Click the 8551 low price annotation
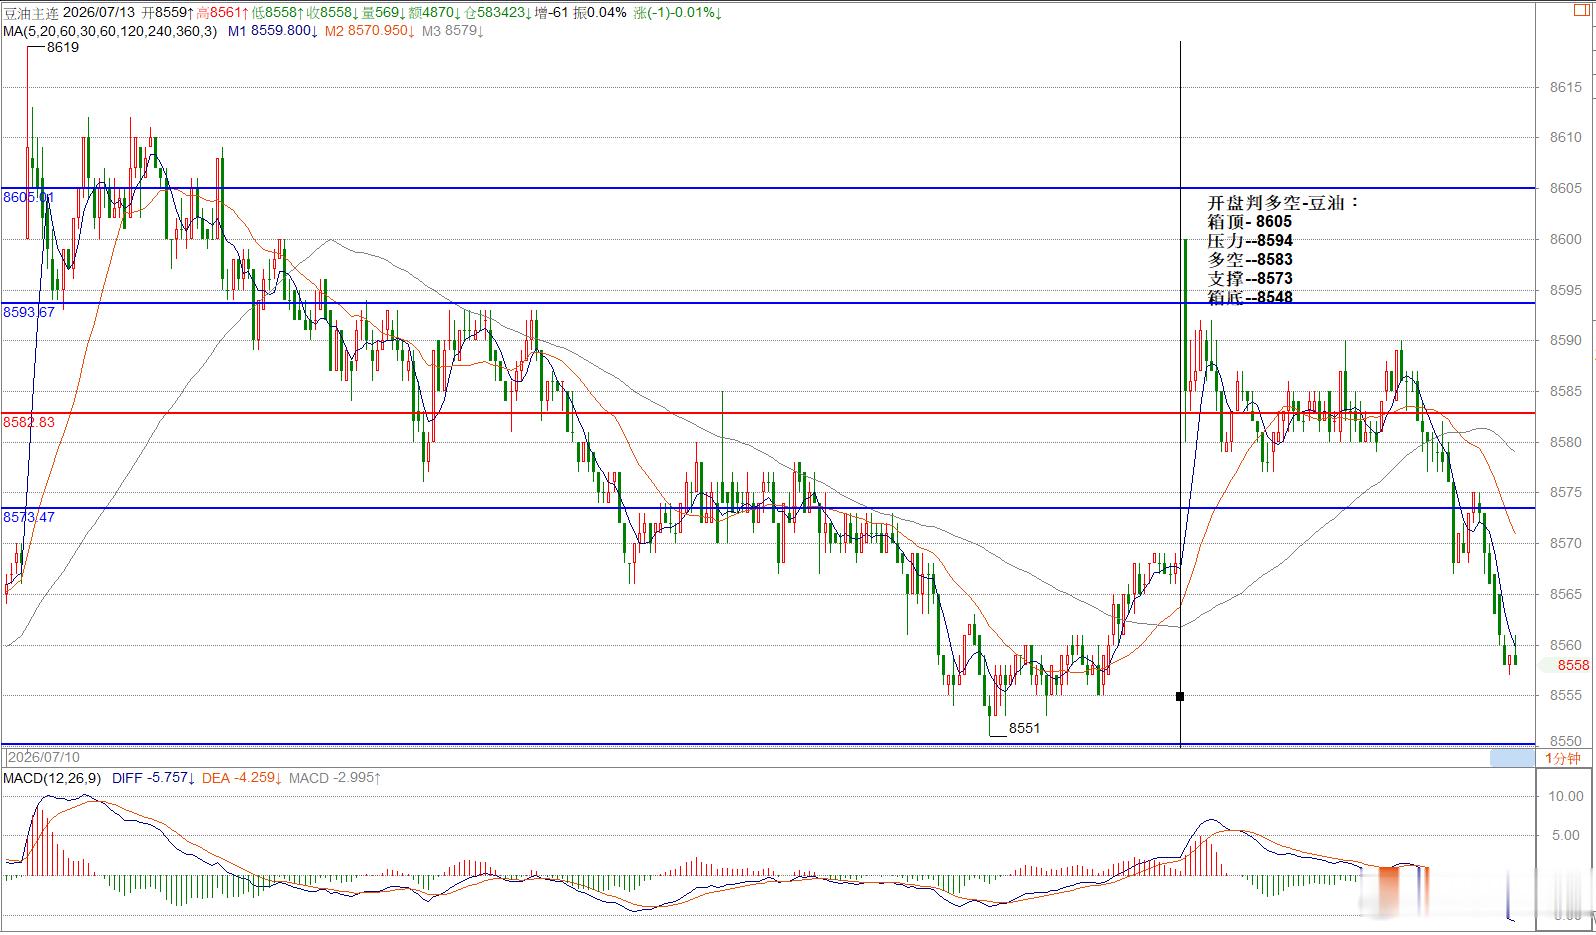The height and width of the screenshot is (935, 1596). click(x=1024, y=728)
